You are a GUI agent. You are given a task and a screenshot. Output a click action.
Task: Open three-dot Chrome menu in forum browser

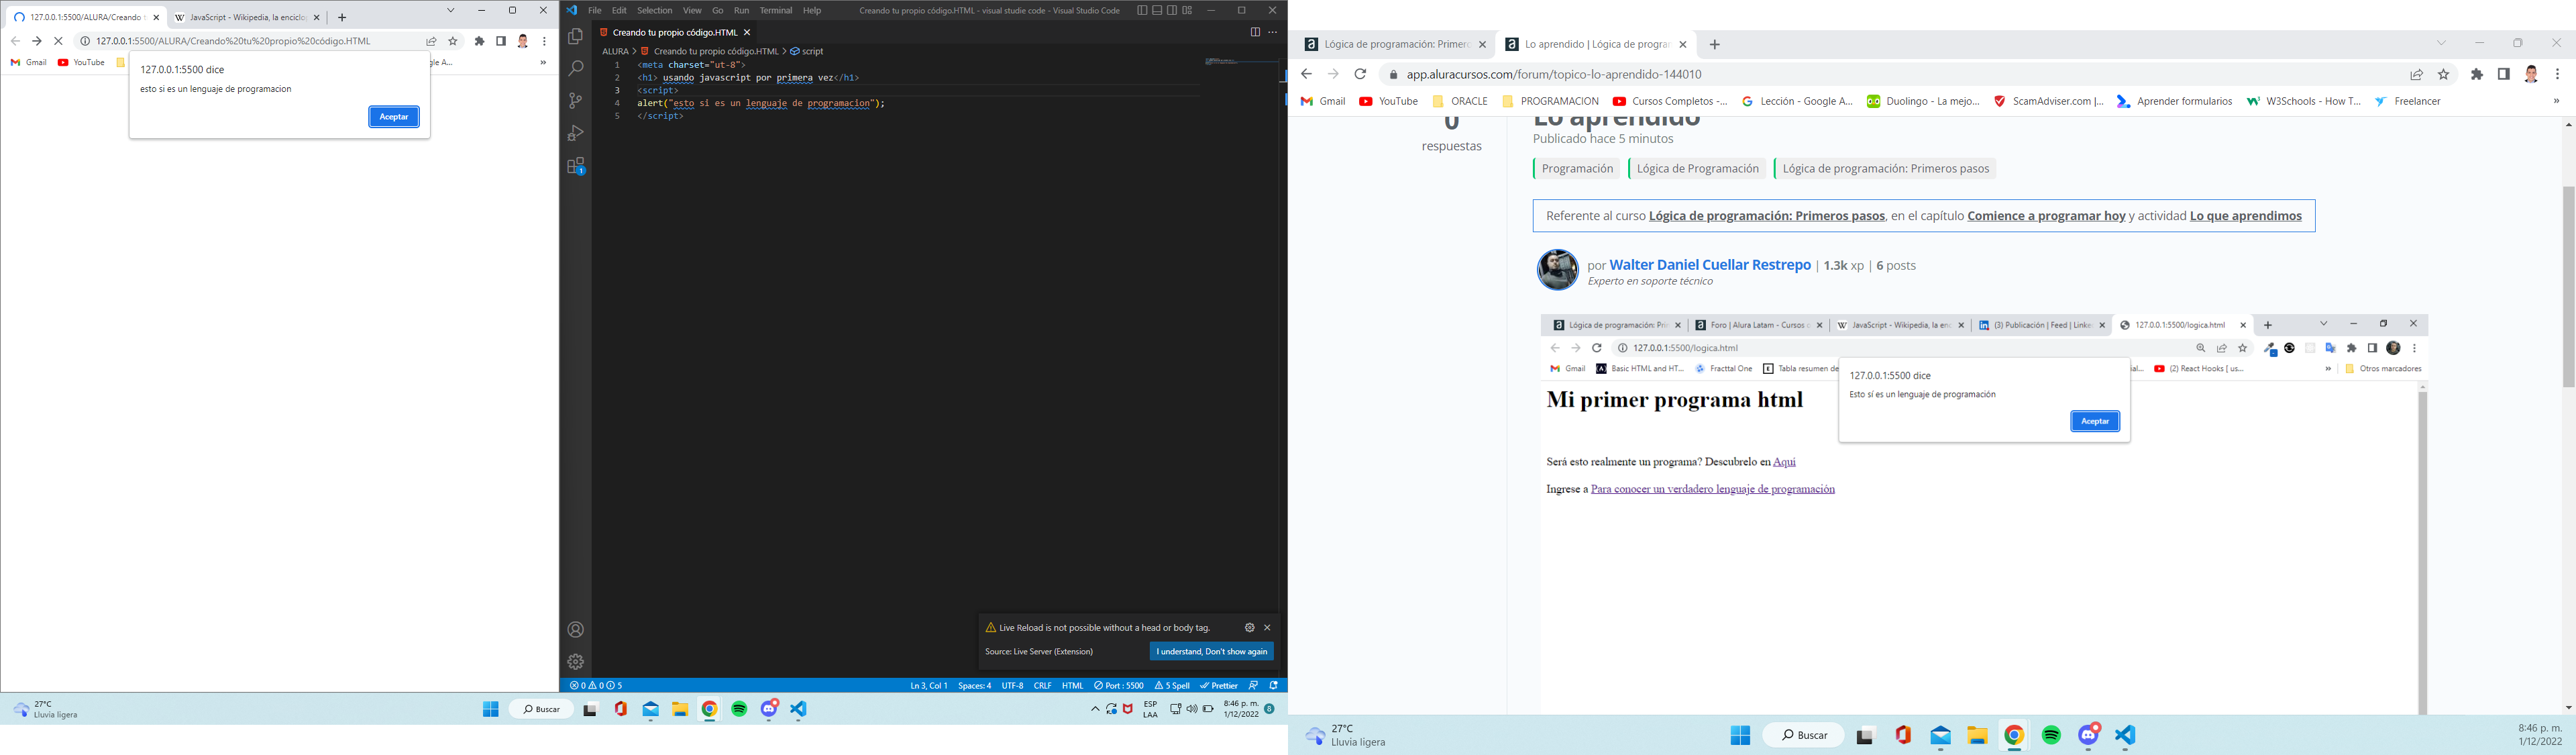(x=2558, y=74)
